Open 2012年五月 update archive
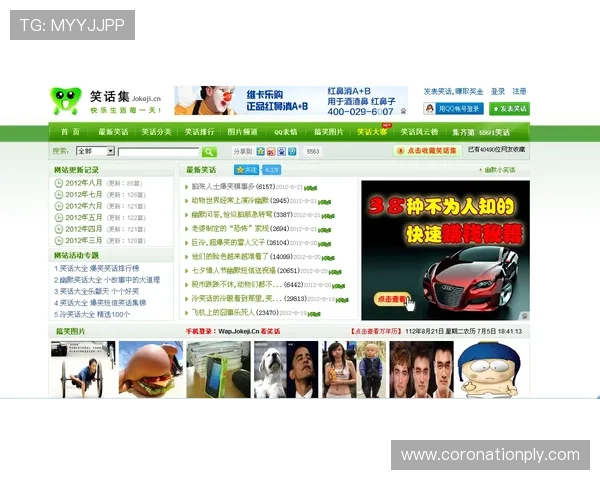This screenshot has height=480, width=600. pos(84,217)
